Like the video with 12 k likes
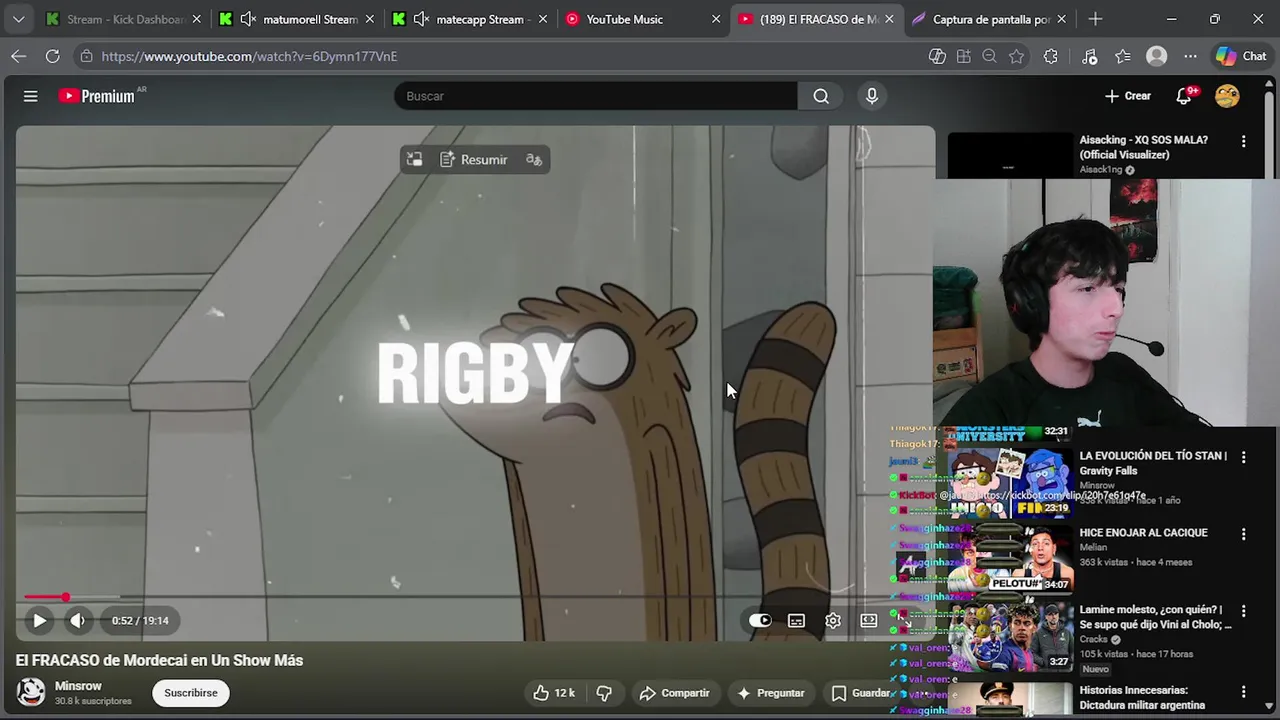1280x720 pixels. point(554,693)
